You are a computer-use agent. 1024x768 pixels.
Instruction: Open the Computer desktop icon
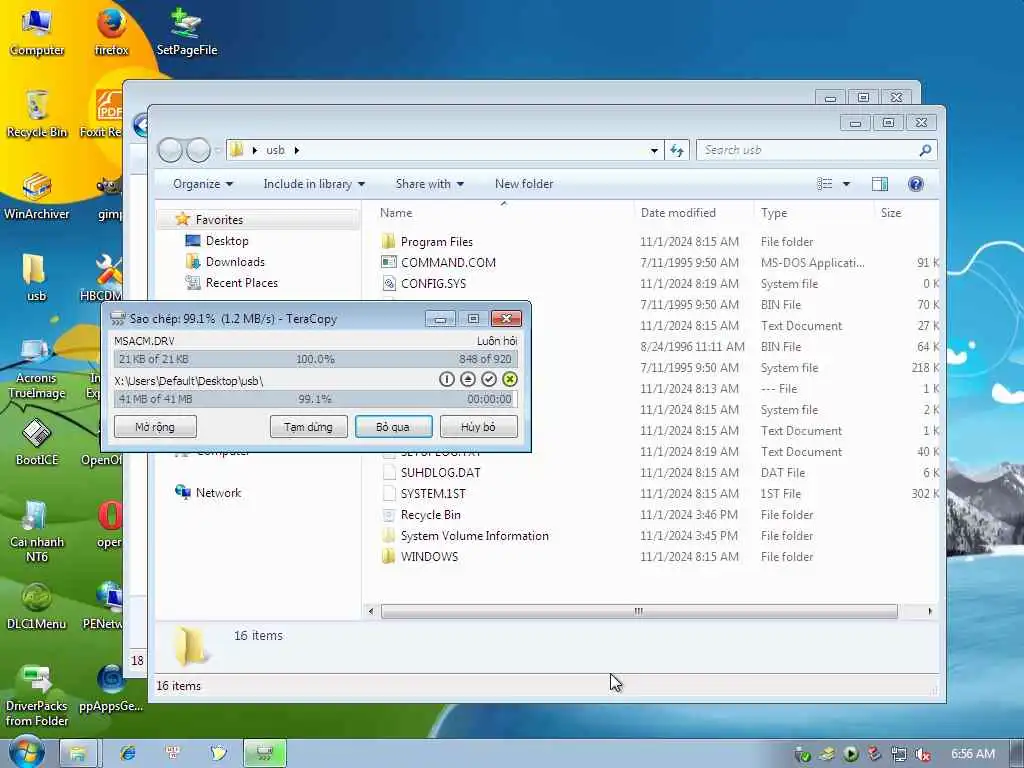coord(37,31)
